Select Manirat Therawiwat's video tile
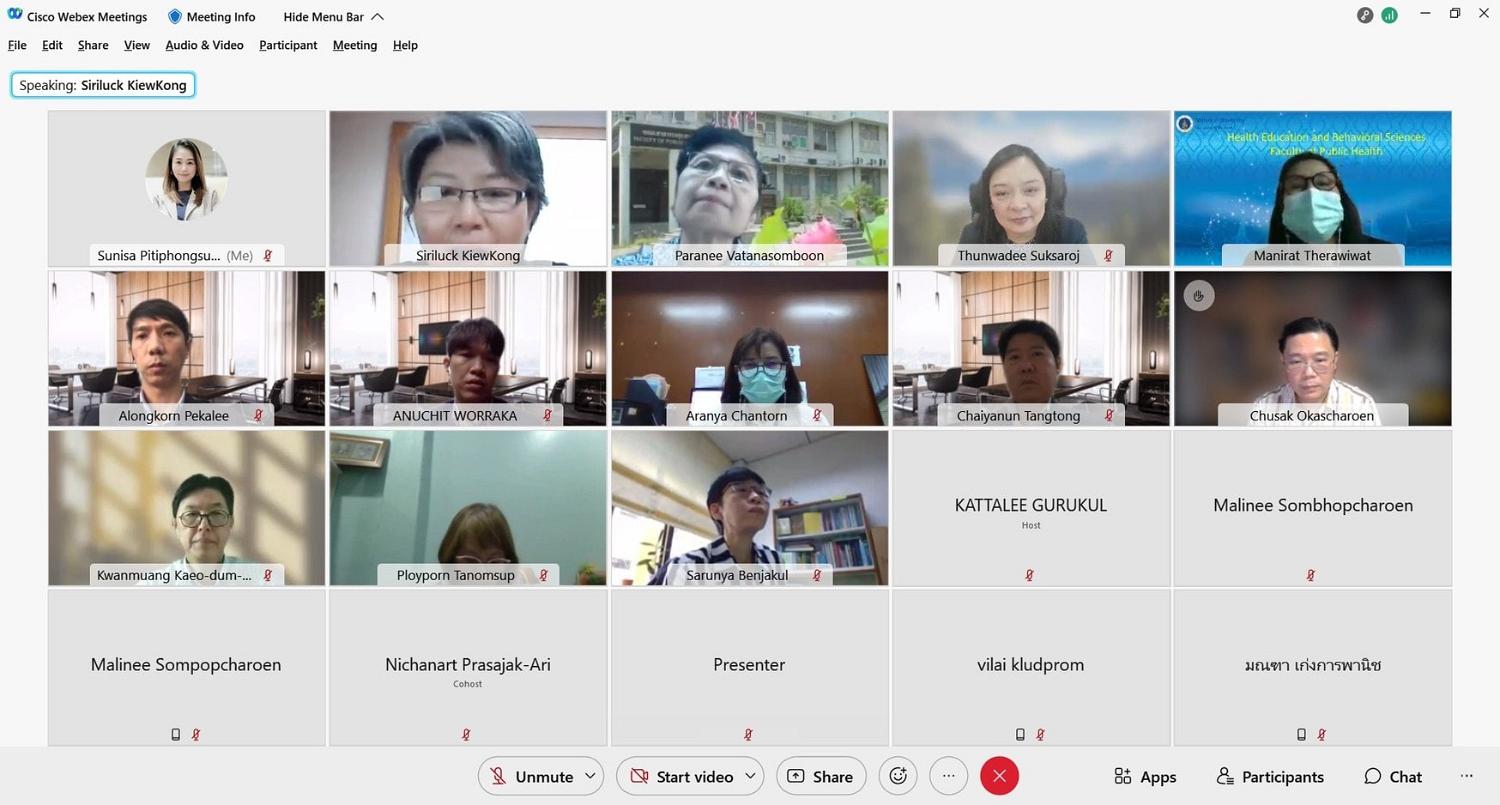The width and height of the screenshot is (1500, 805). pos(1313,188)
